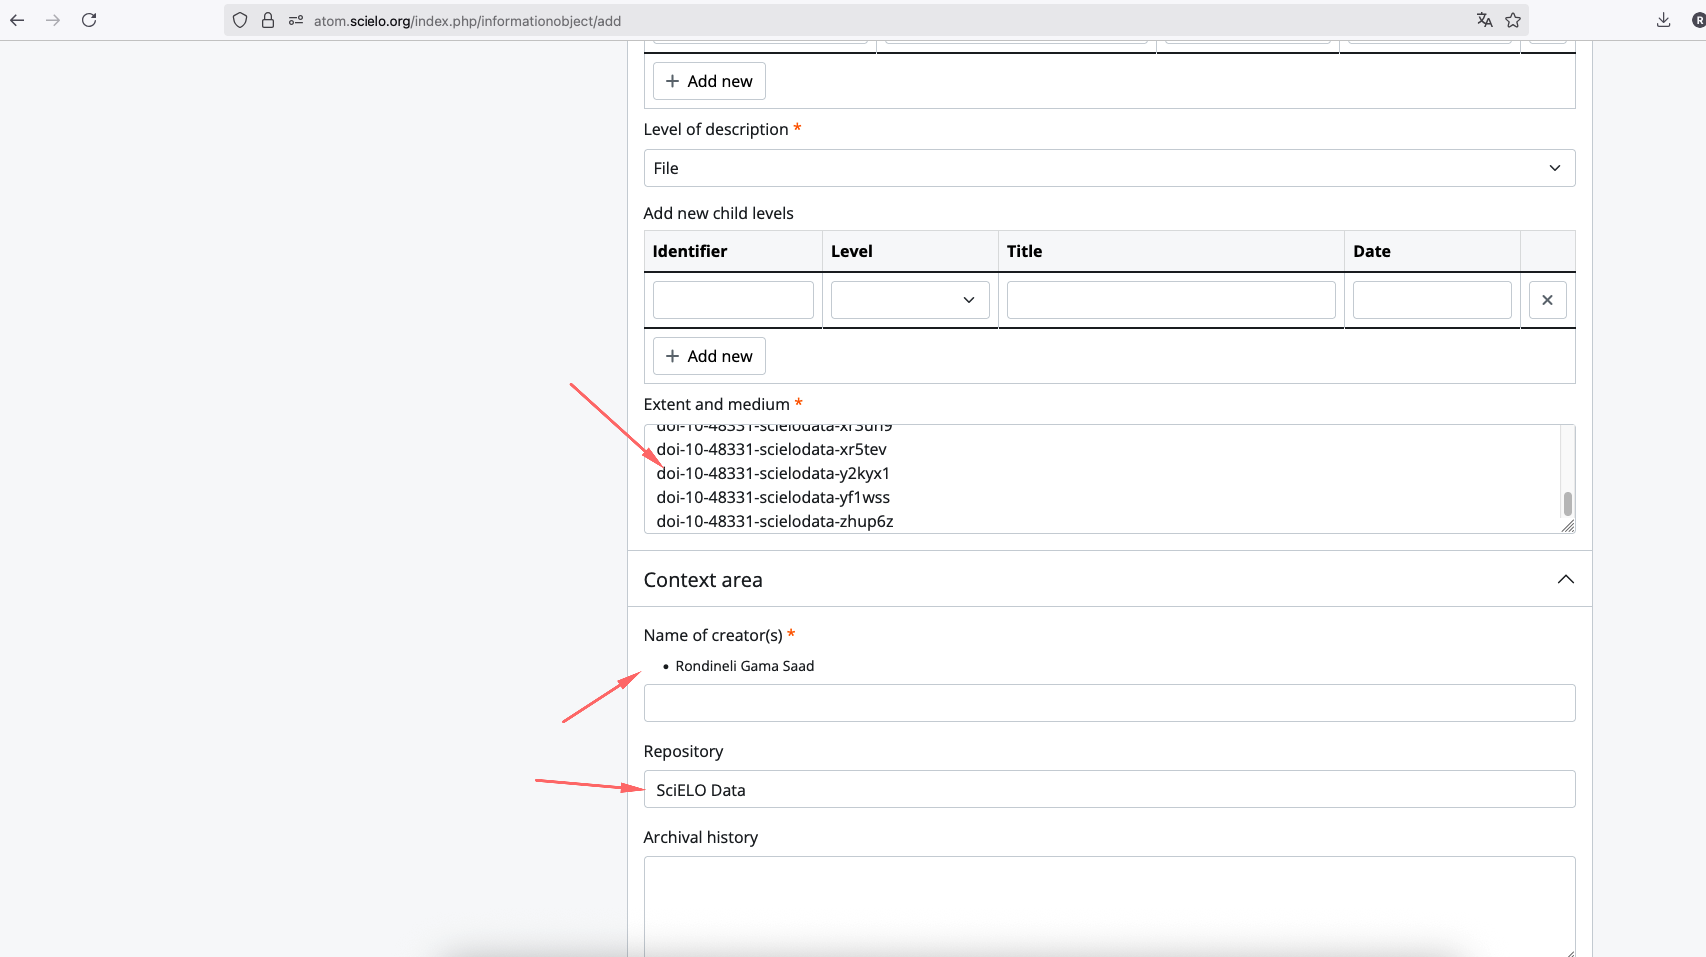Open the site permissions icon in address bar
1706x957 pixels.
296,20
